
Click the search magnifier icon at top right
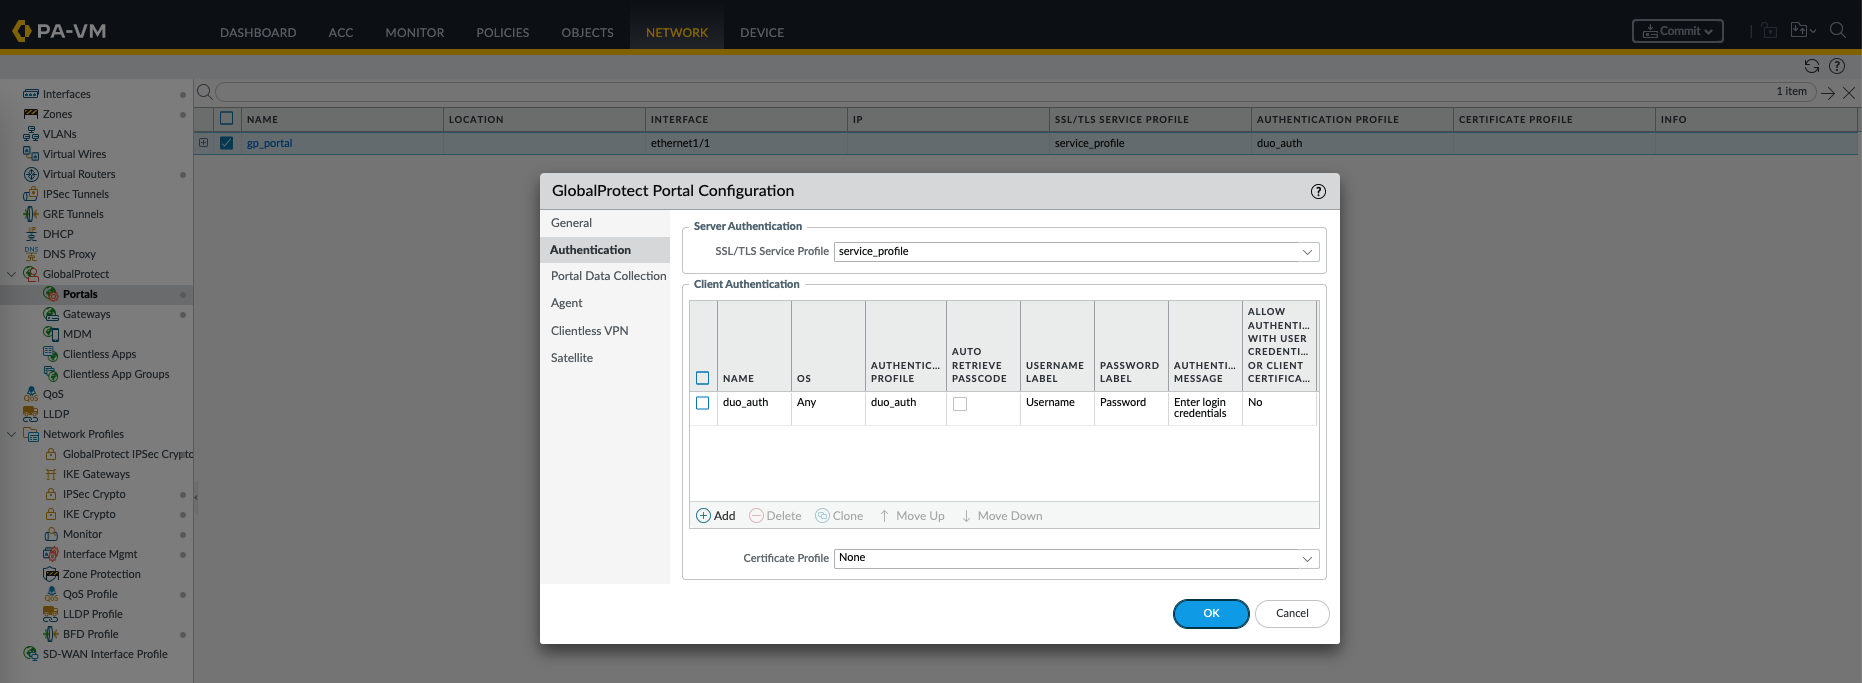pos(1837,31)
